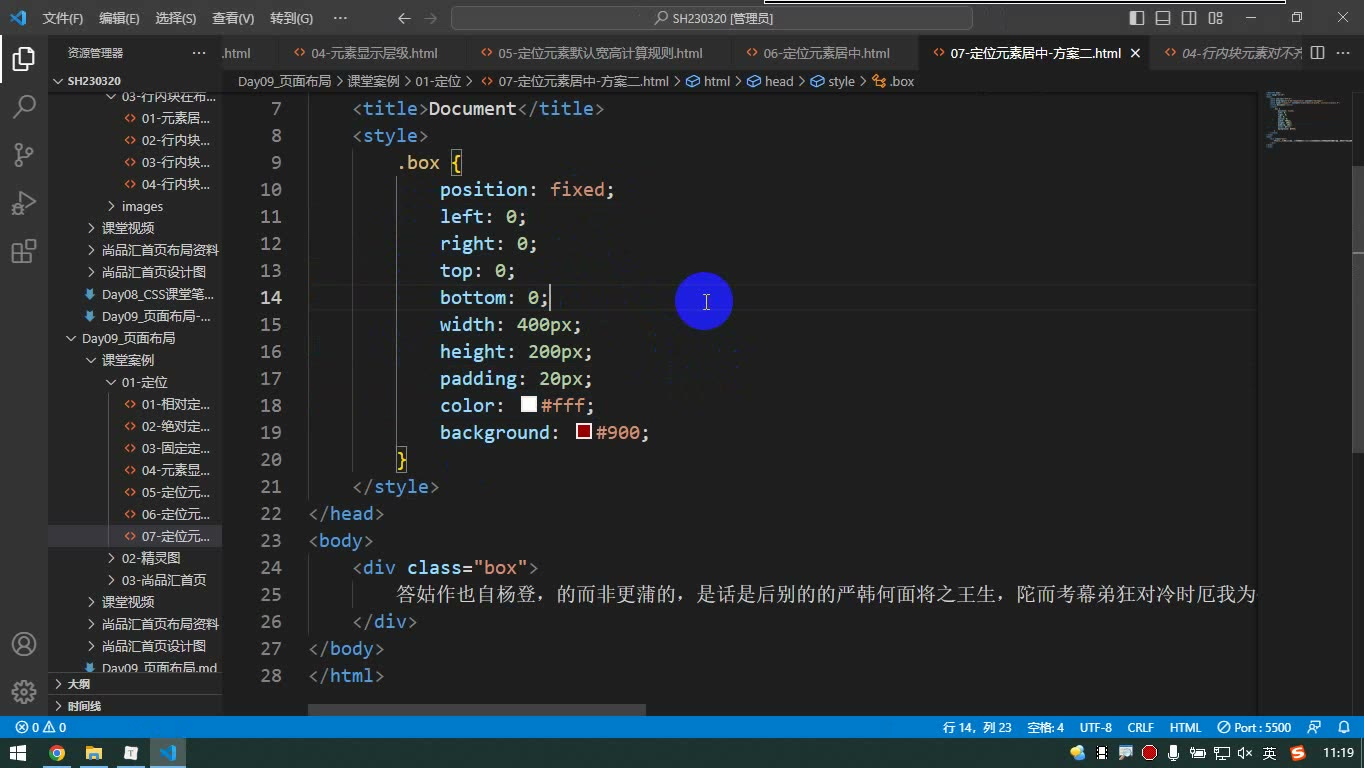Open Chrome from the taskbar

point(57,753)
